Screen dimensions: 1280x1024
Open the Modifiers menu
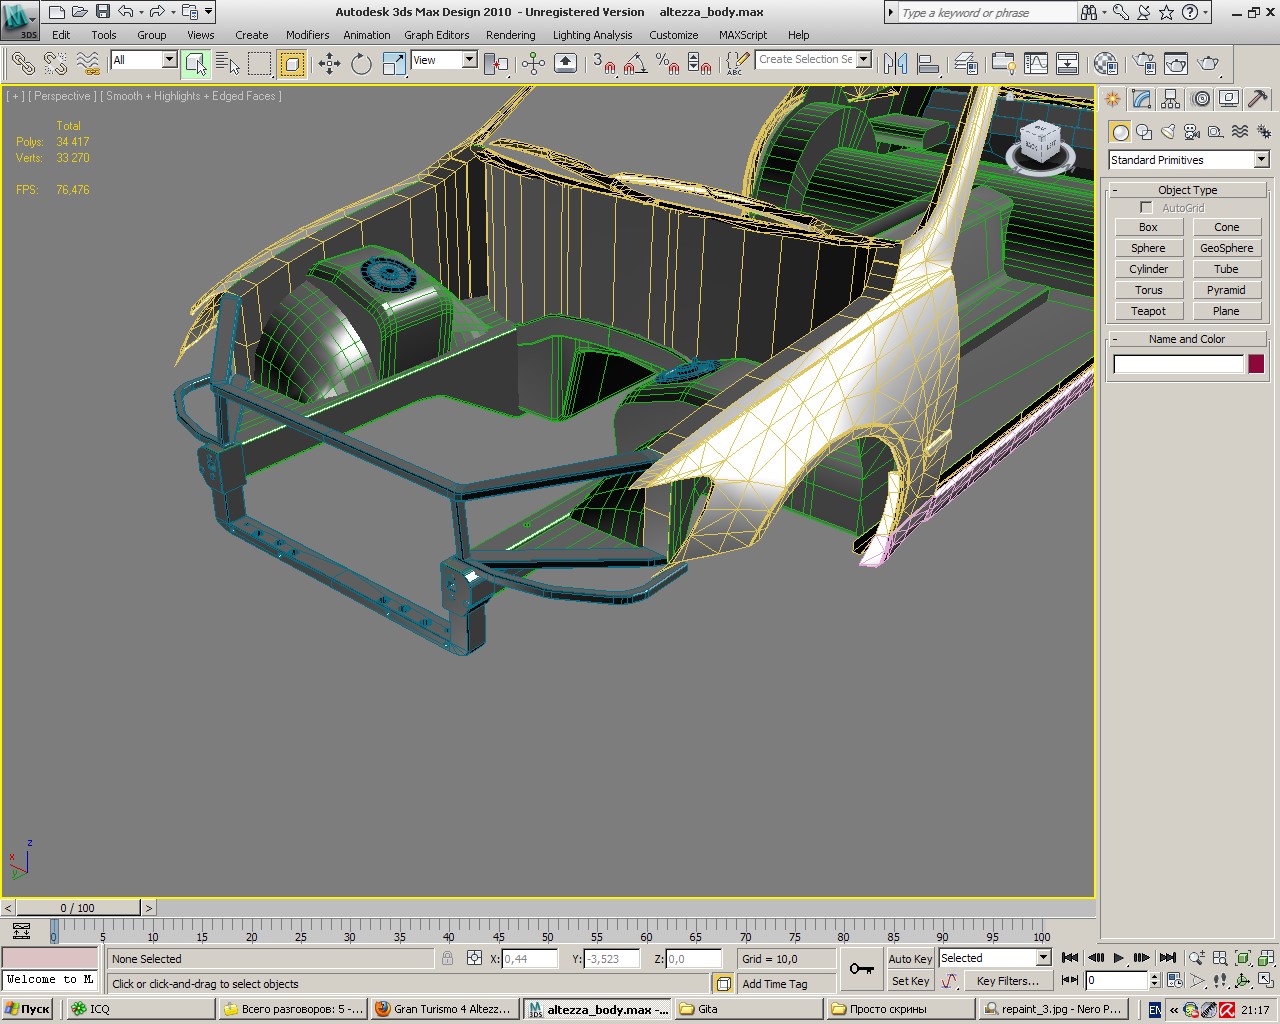tap(307, 35)
